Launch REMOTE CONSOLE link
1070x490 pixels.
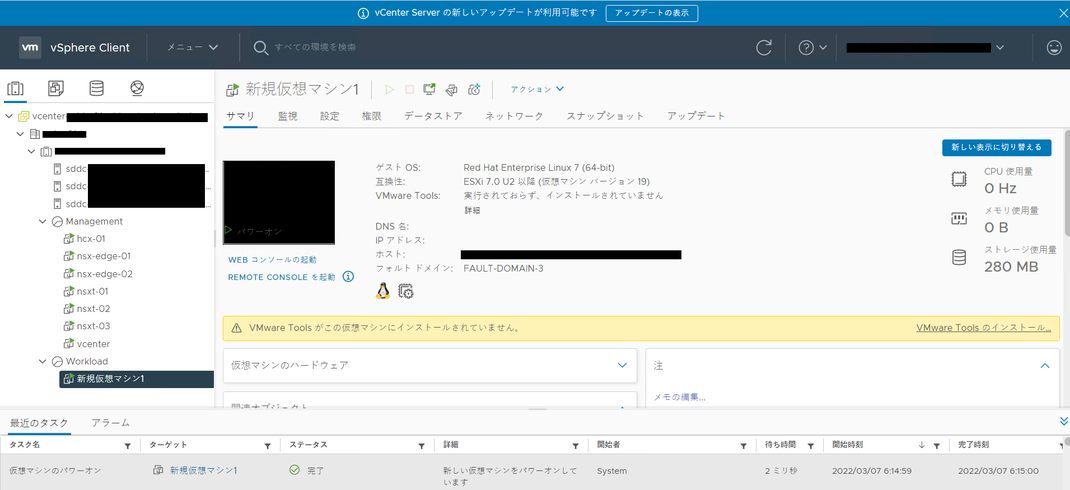[x=282, y=277]
